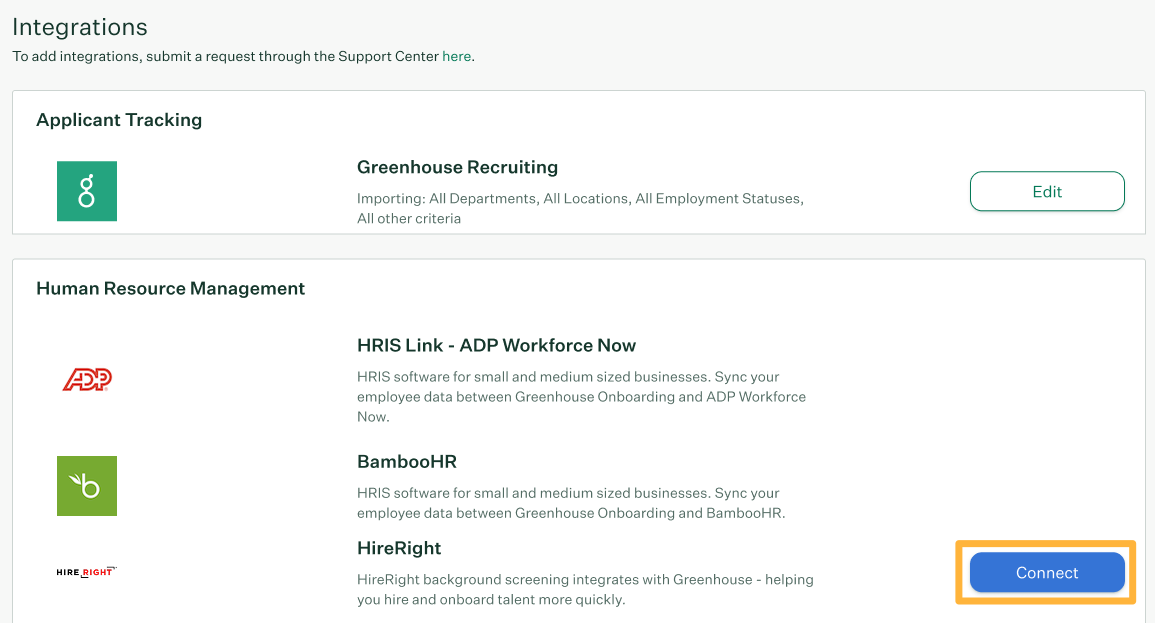Select the HireRight title
Image resolution: width=1155 pixels, height=623 pixels.
[x=399, y=548]
